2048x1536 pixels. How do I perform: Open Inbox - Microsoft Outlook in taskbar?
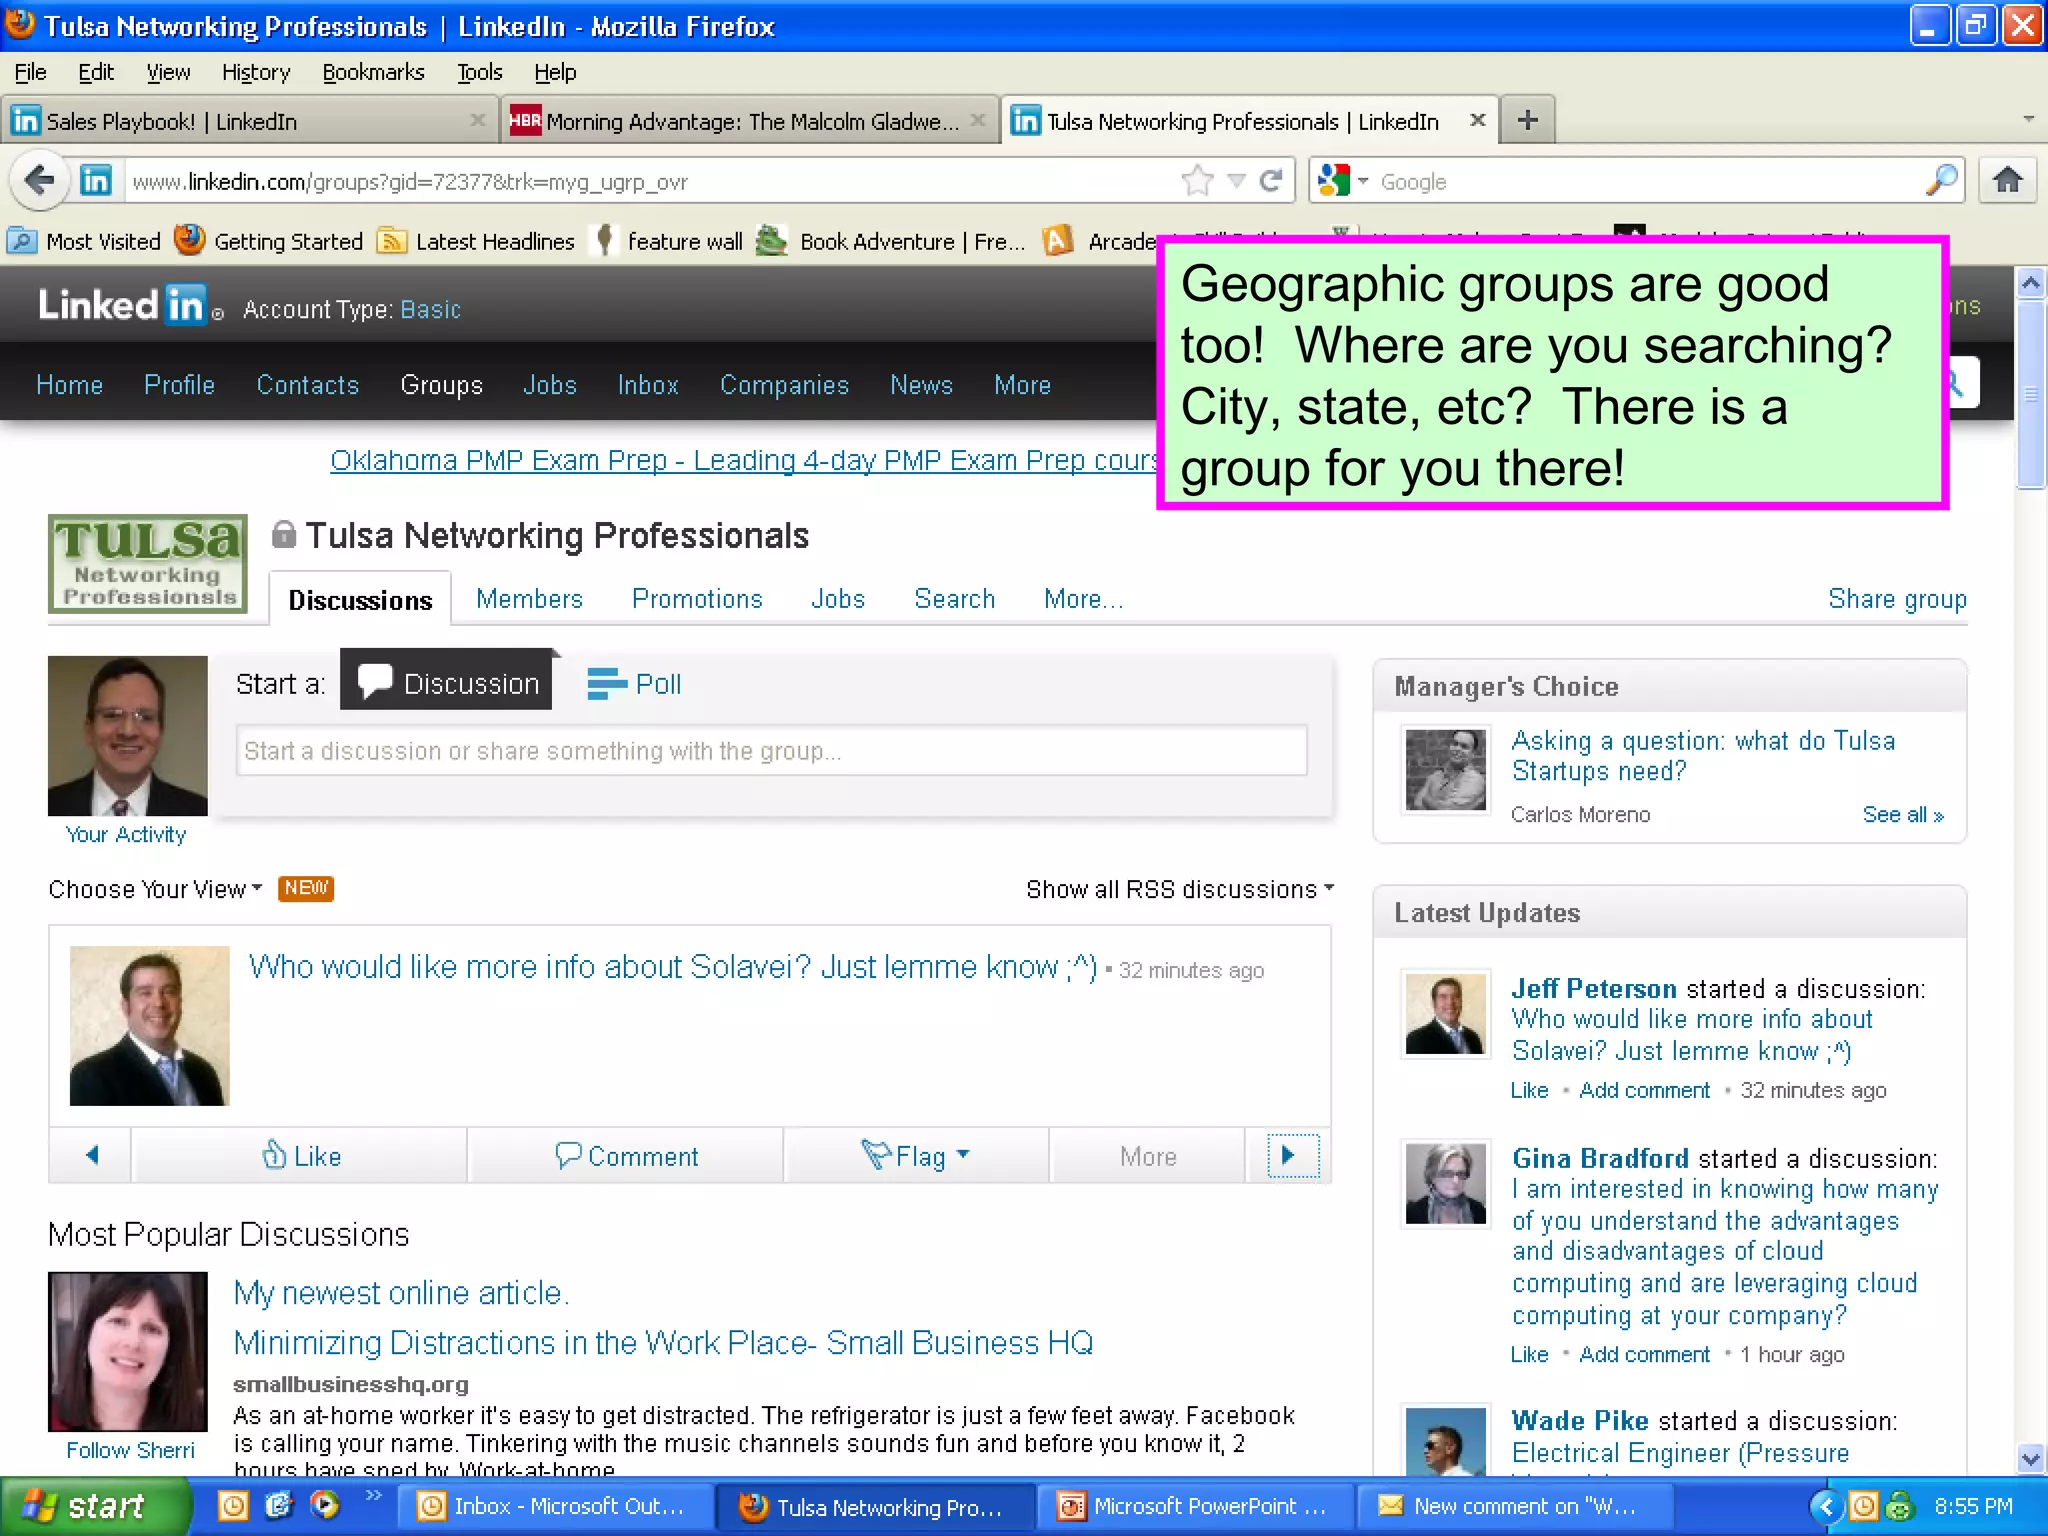tap(556, 1506)
